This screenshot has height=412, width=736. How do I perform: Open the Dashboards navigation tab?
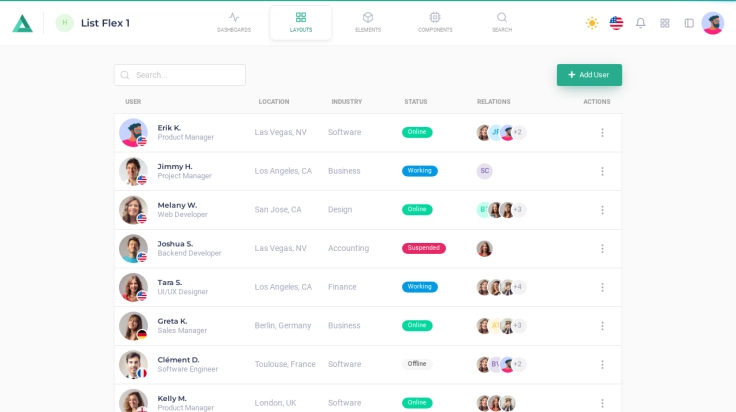pyautogui.click(x=234, y=22)
